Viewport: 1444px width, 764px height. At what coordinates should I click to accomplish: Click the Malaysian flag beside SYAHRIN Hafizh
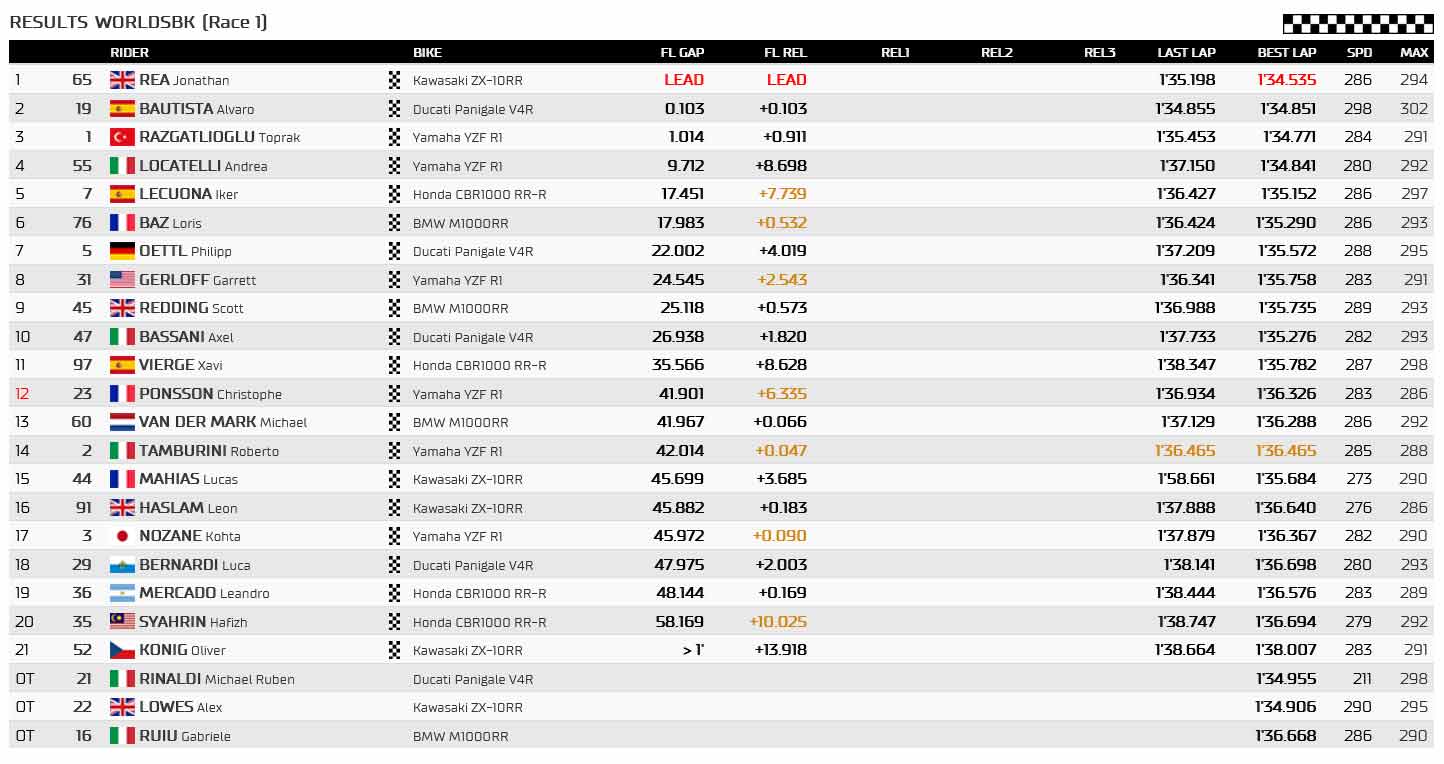[122, 622]
